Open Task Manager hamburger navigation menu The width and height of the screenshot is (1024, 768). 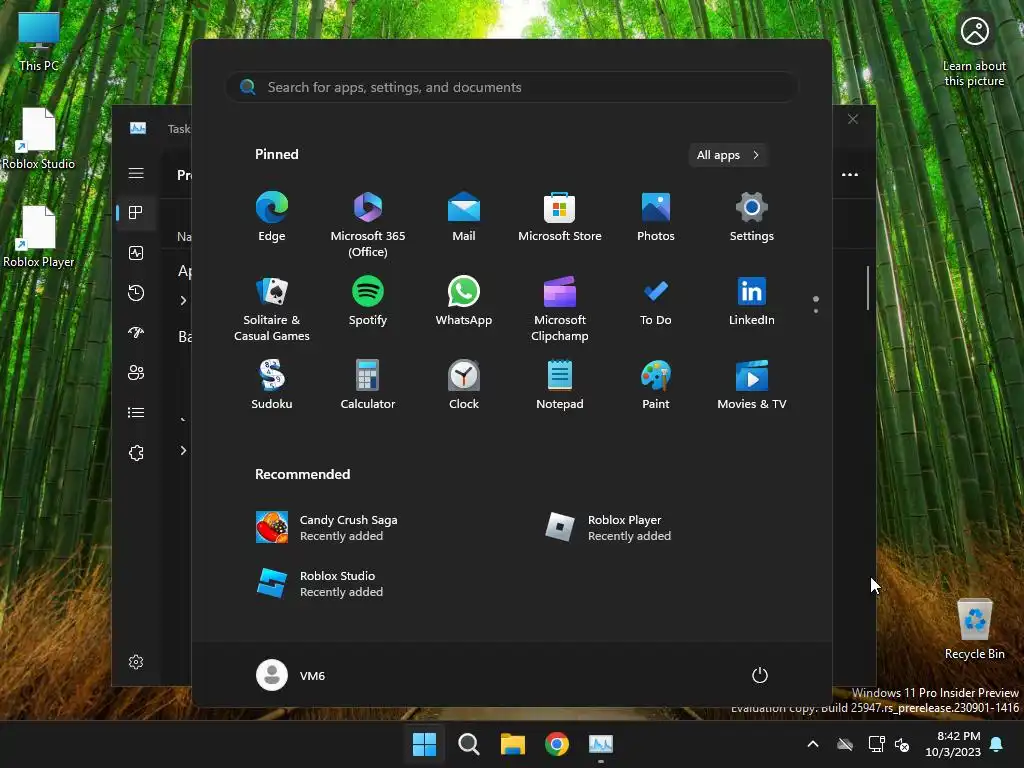pos(136,173)
